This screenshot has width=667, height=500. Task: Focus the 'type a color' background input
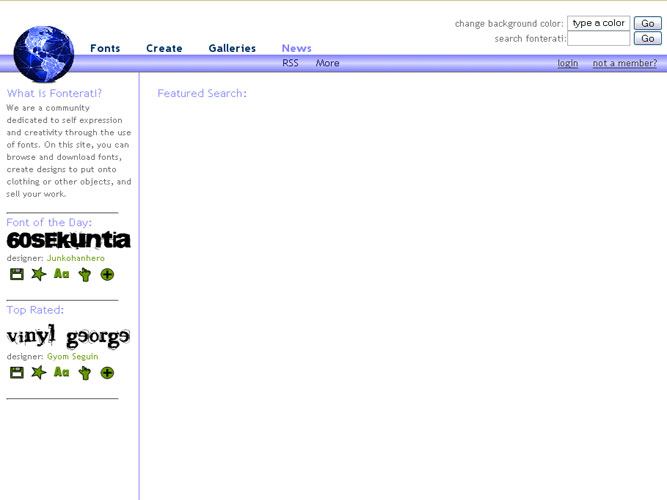(x=598, y=23)
